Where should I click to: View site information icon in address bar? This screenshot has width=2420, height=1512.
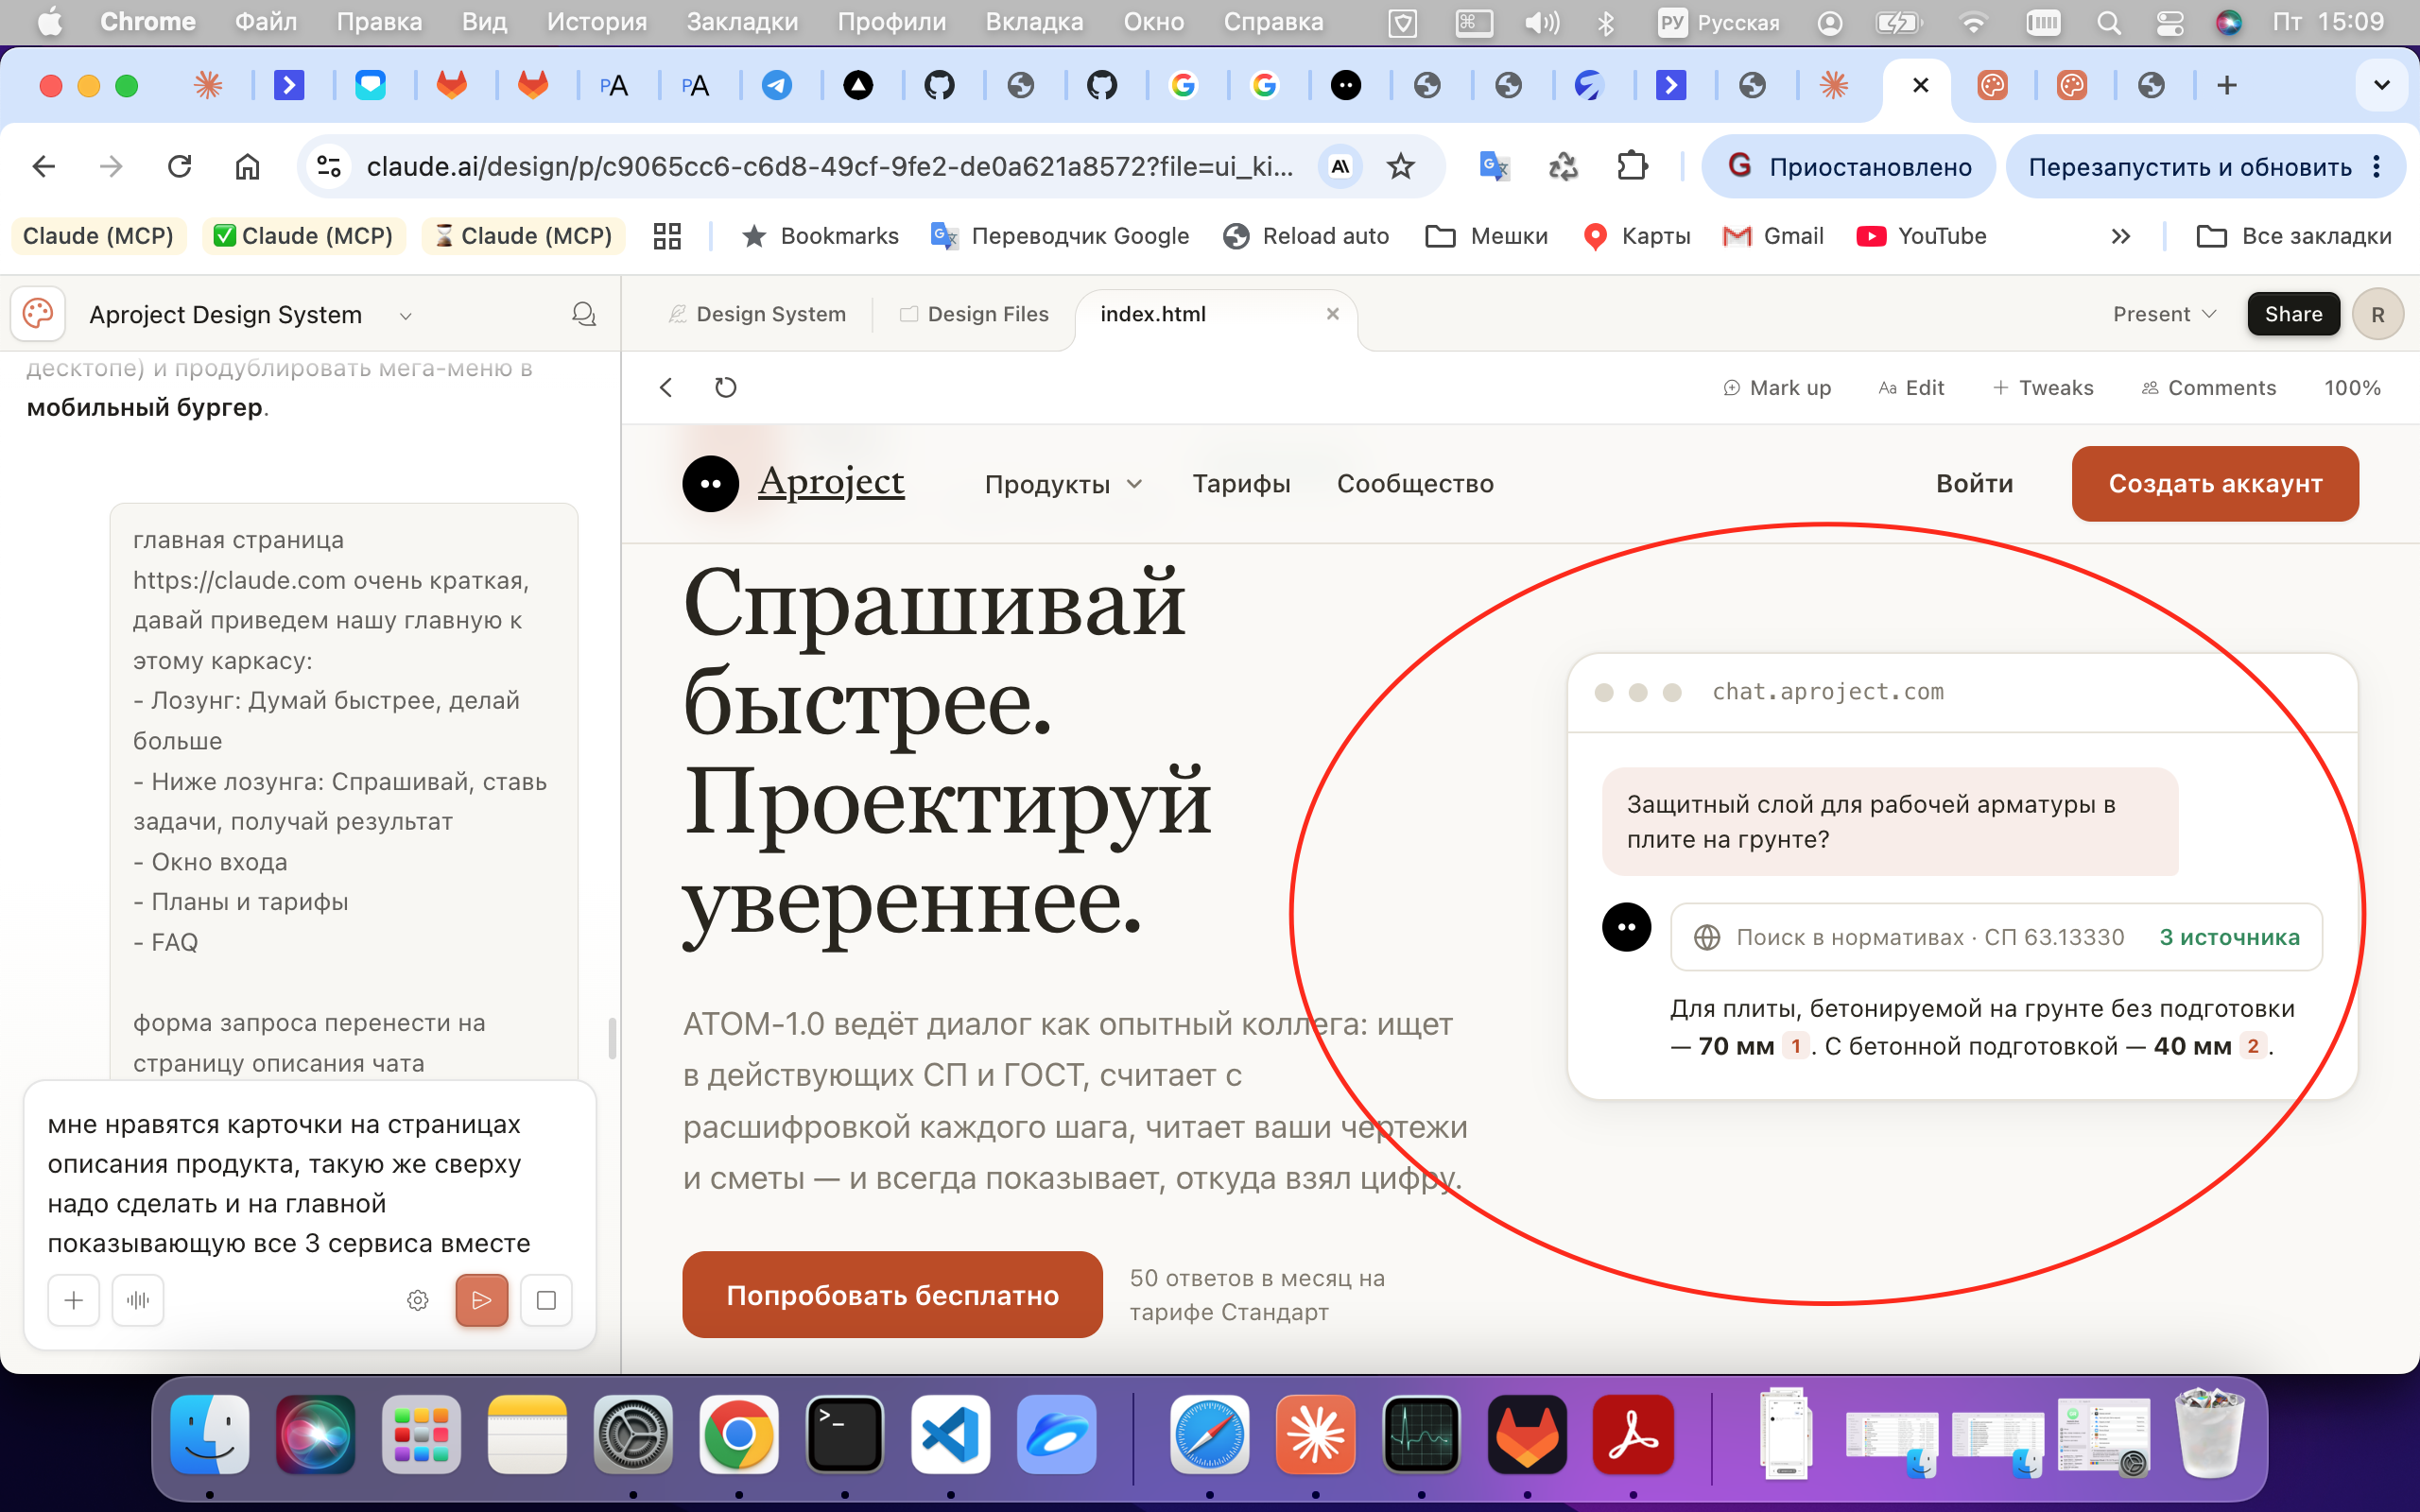tap(328, 166)
